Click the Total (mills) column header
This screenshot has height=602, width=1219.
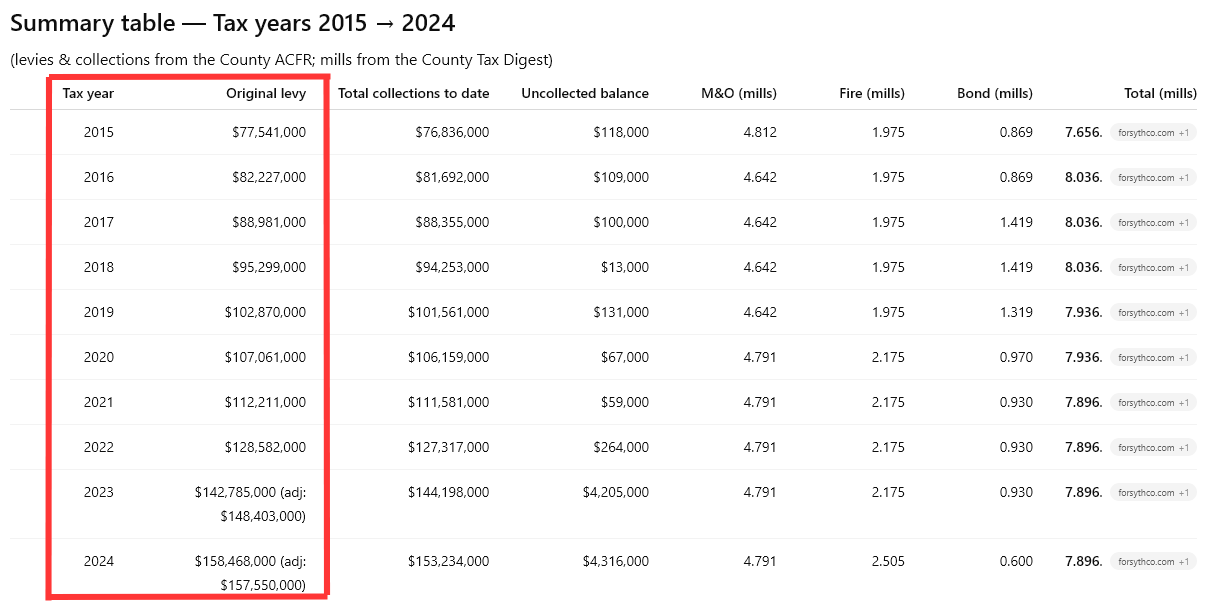pyautogui.click(x=1160, y=93)
